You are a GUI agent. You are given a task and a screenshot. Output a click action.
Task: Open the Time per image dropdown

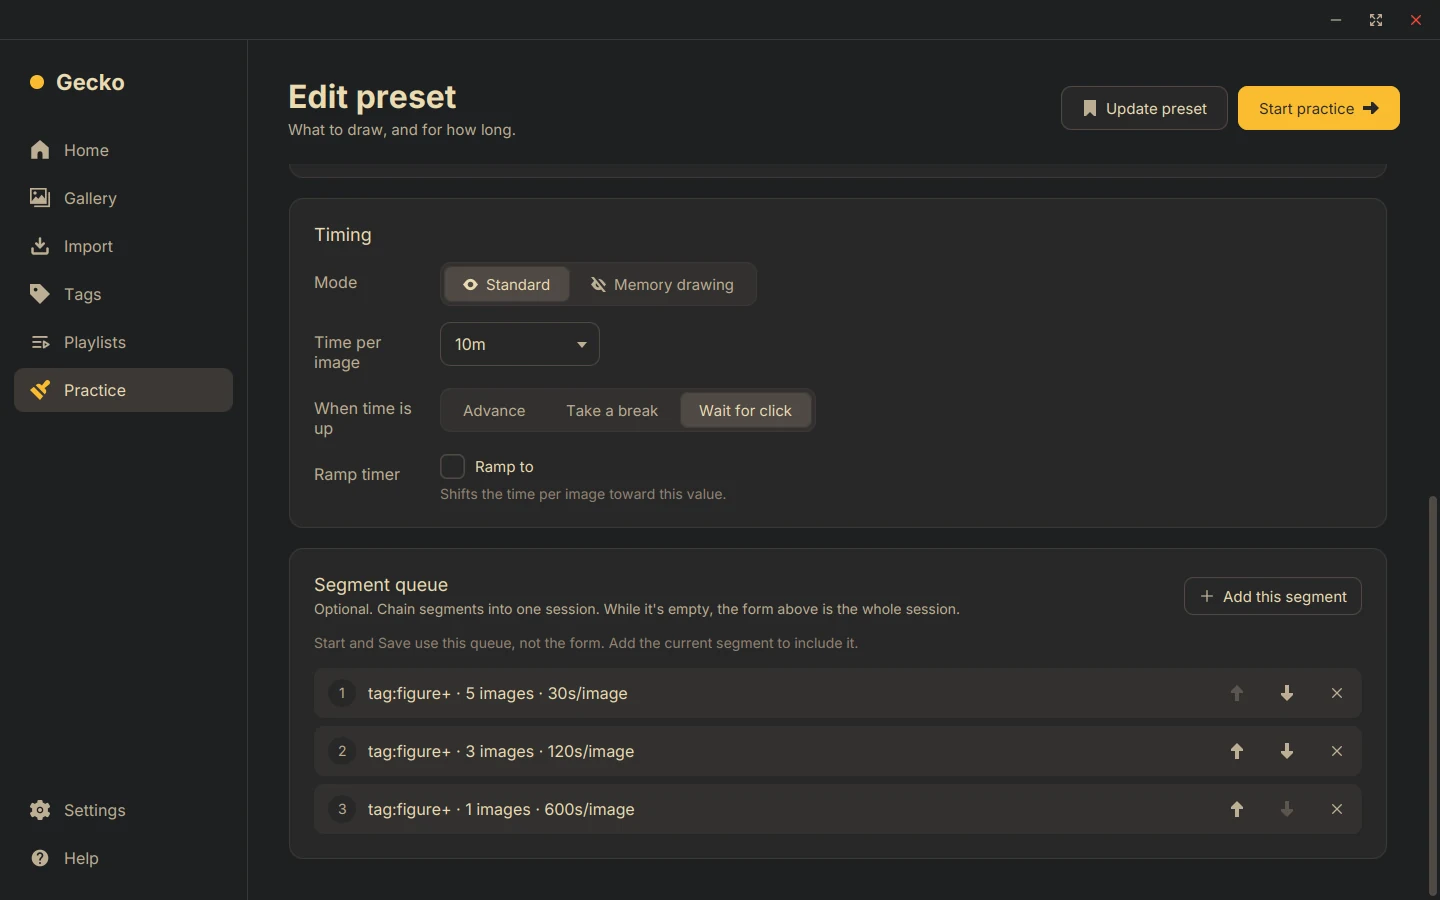520,344
